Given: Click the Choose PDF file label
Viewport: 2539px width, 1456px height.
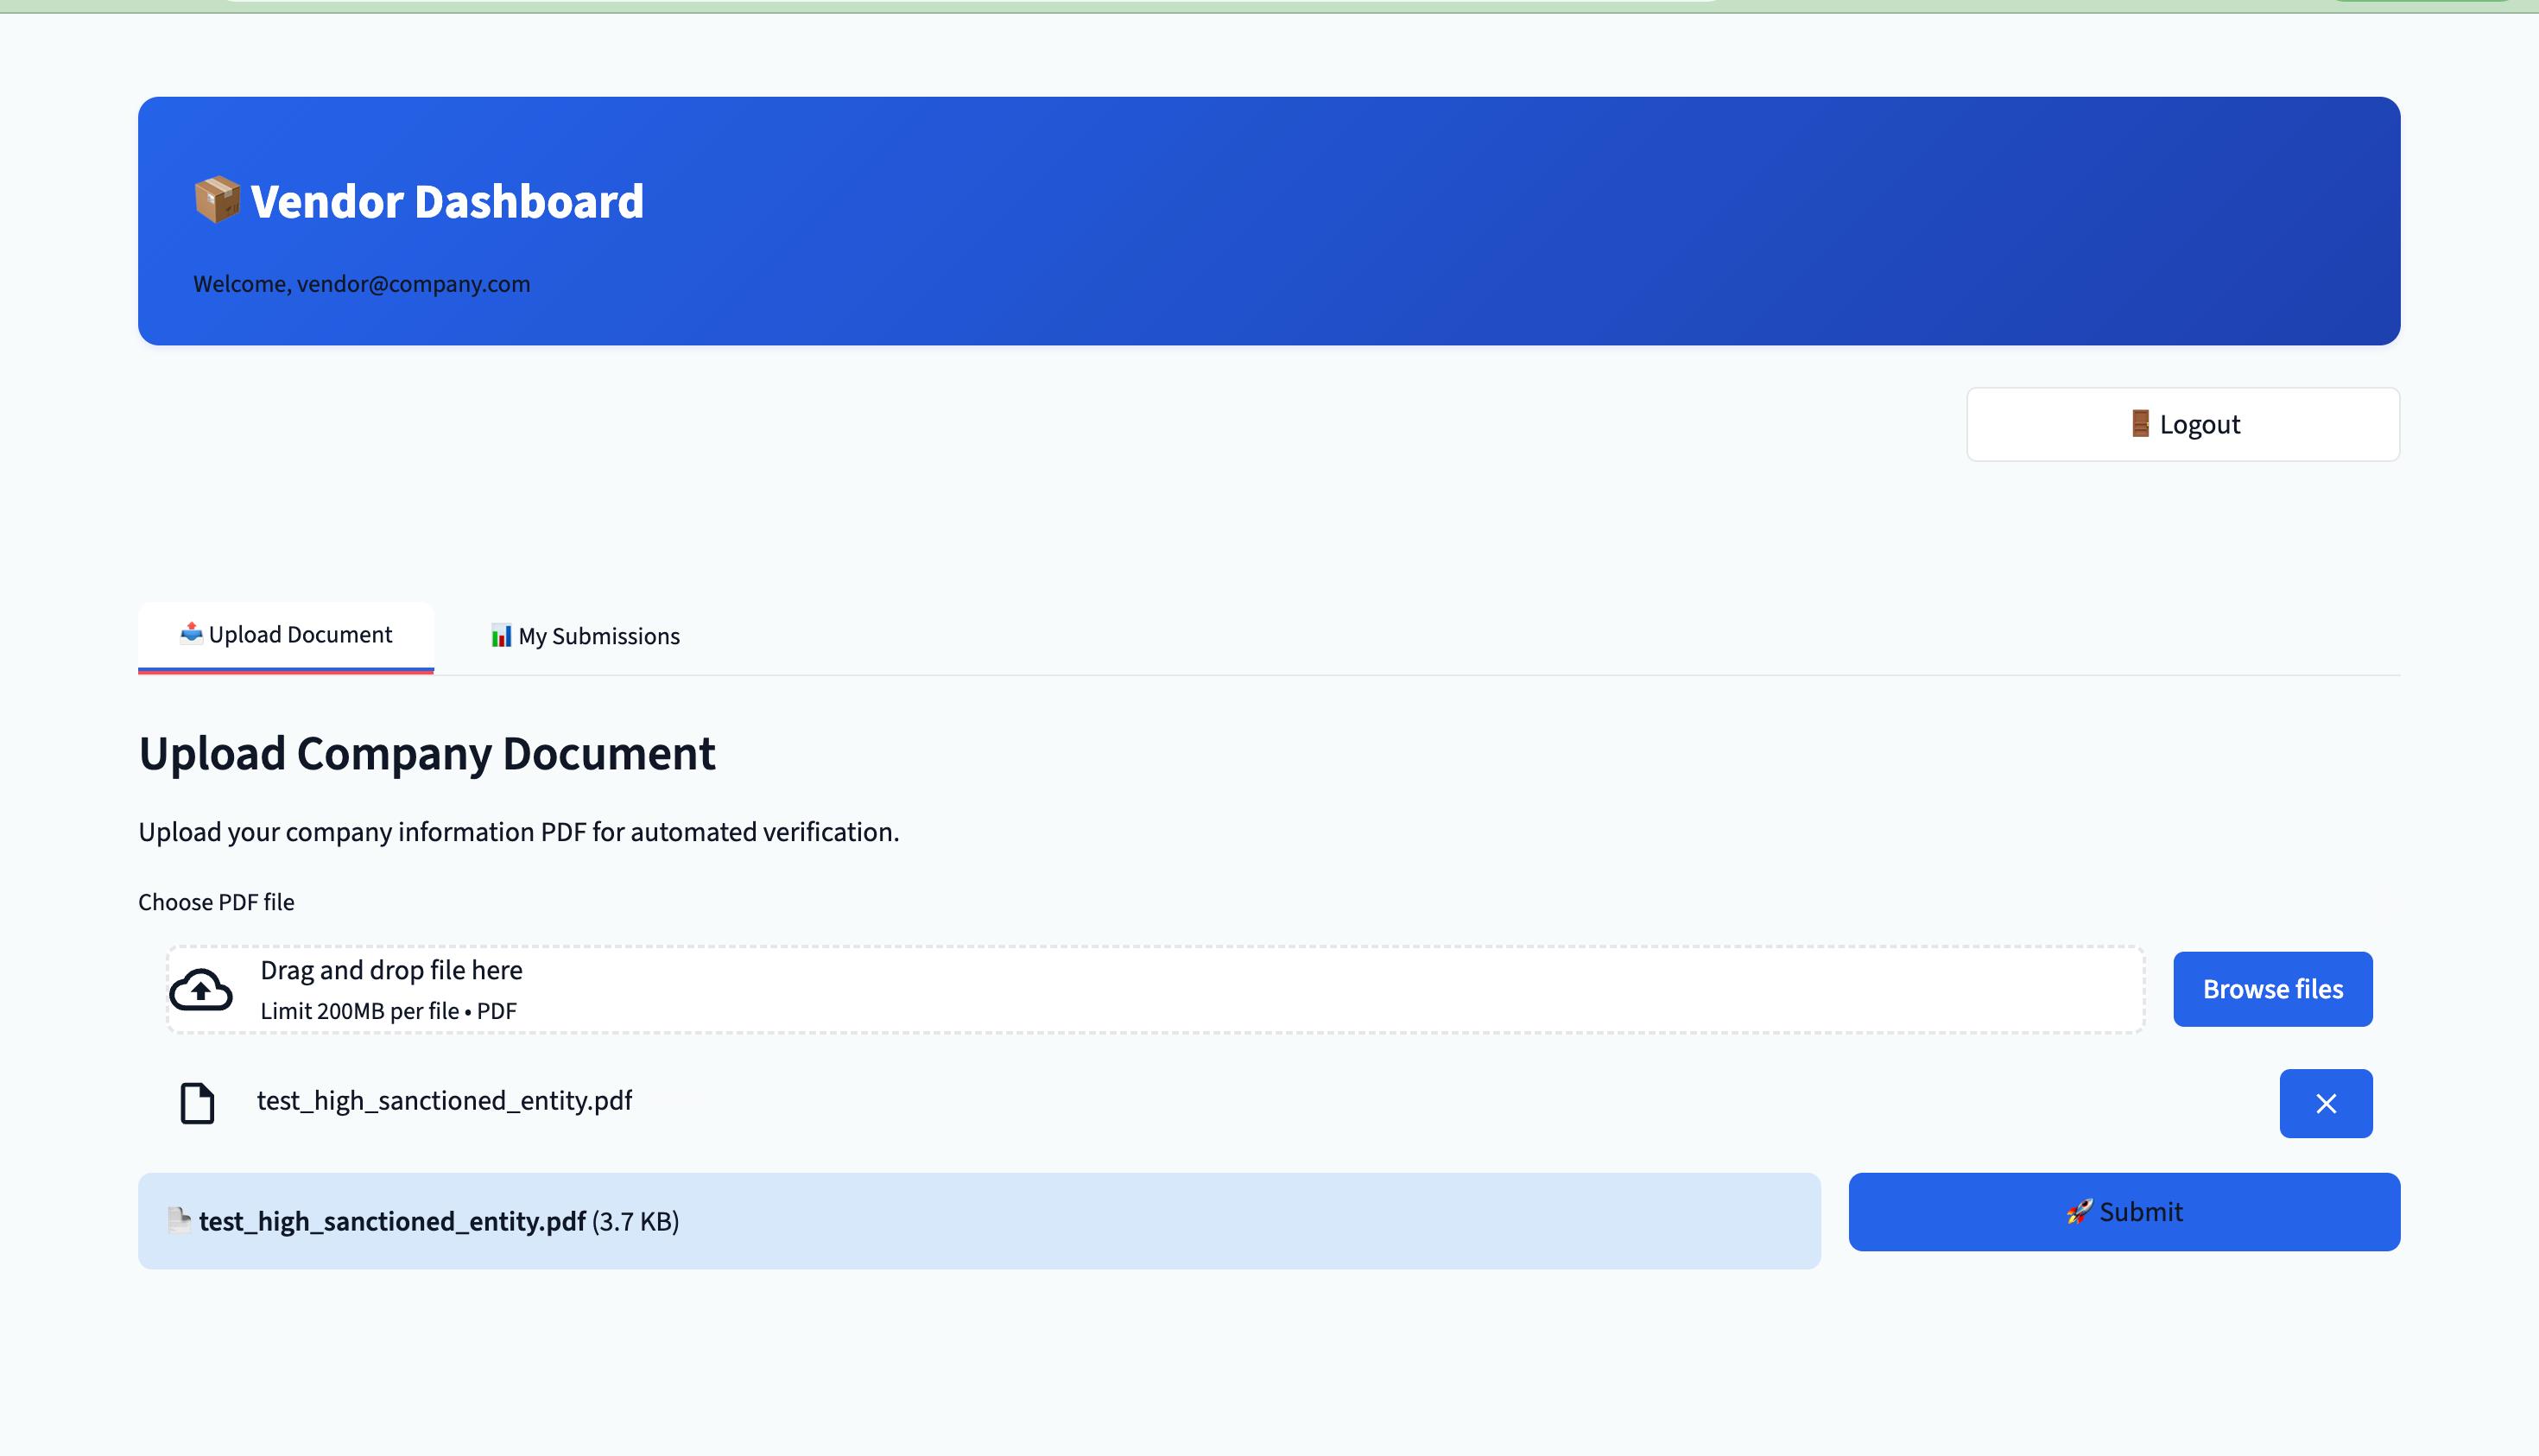Looking at the screenshot, I should (216, 902).
